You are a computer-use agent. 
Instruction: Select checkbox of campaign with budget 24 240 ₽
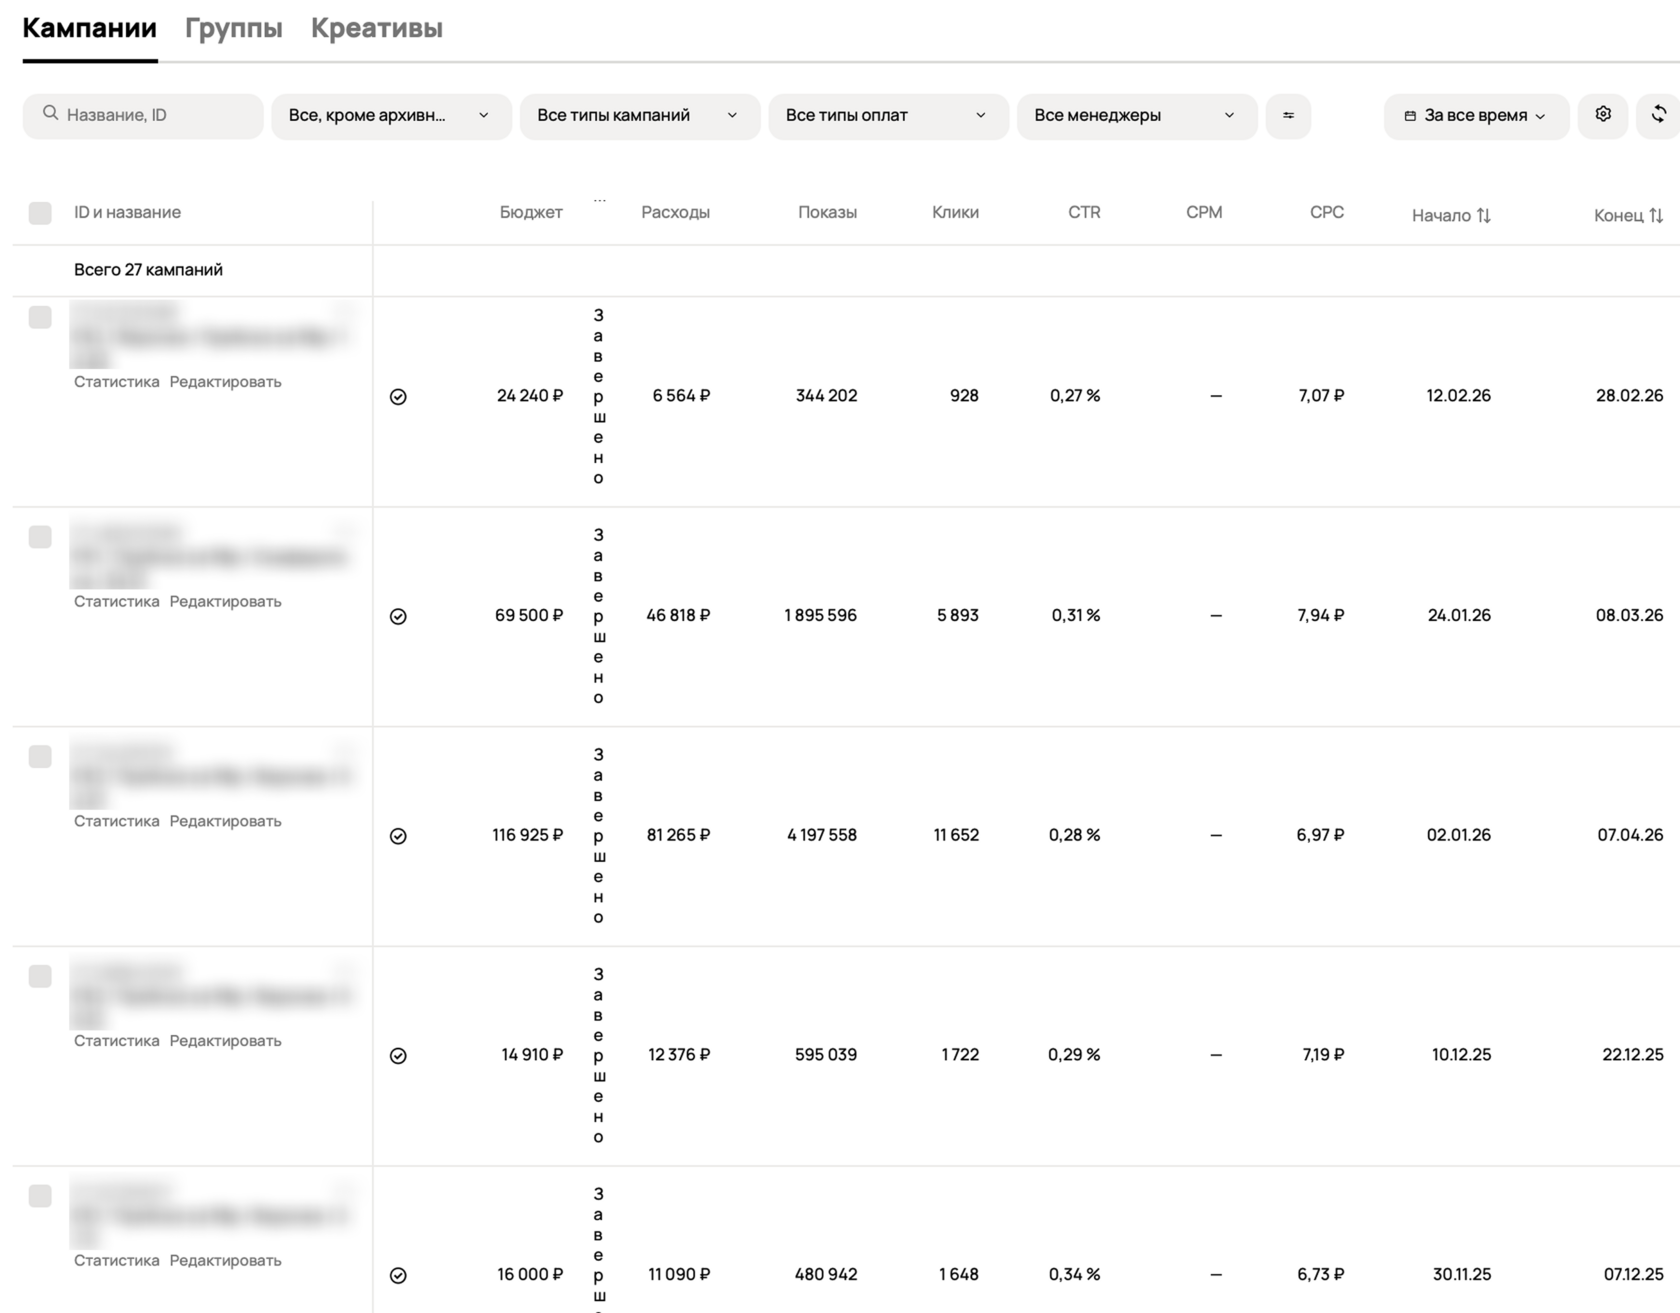click(x=40, y=317)
